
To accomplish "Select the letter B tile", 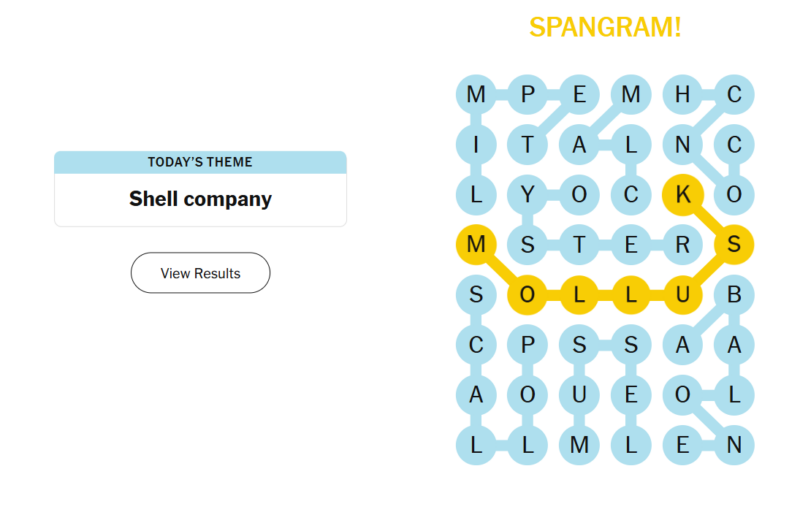I will tap(734, 295).
